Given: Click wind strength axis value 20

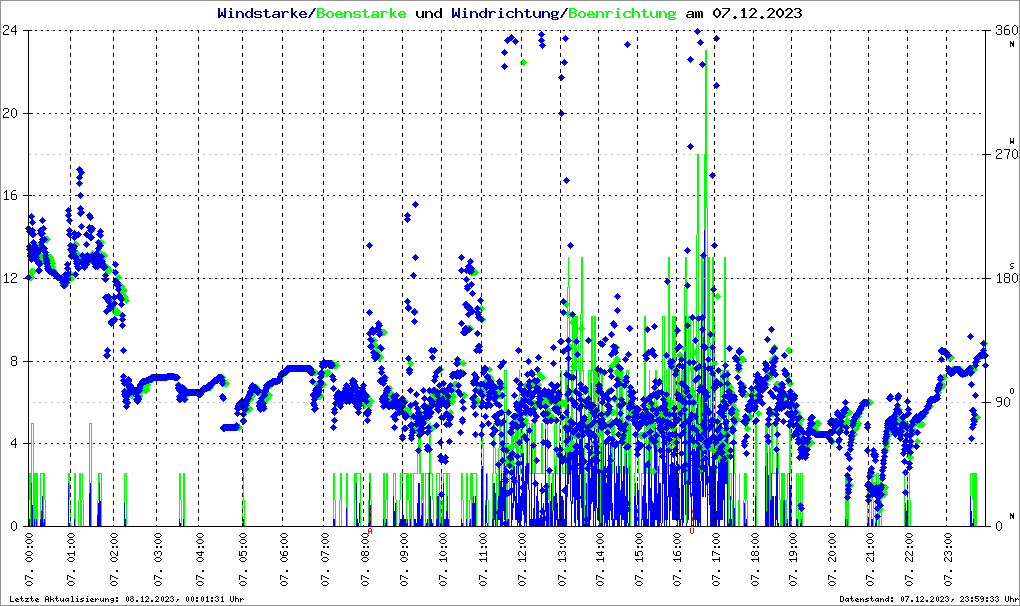Looking at the screenshot, I should [x=9, y=113].
